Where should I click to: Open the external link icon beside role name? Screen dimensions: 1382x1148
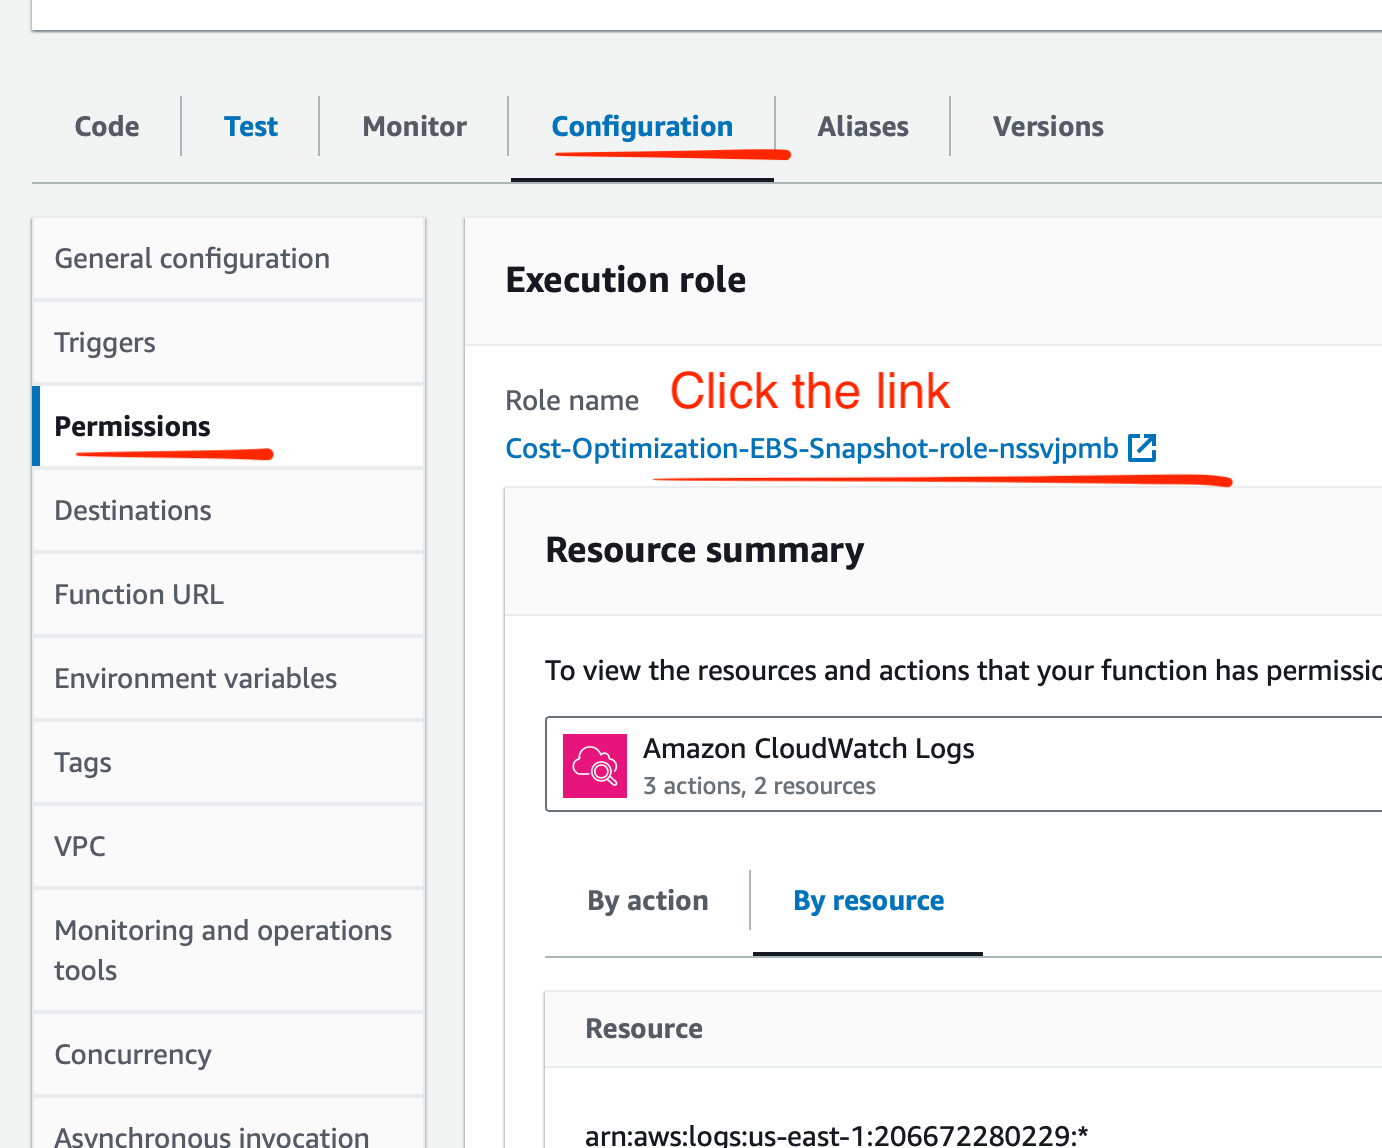click(x=1142, y=448)
